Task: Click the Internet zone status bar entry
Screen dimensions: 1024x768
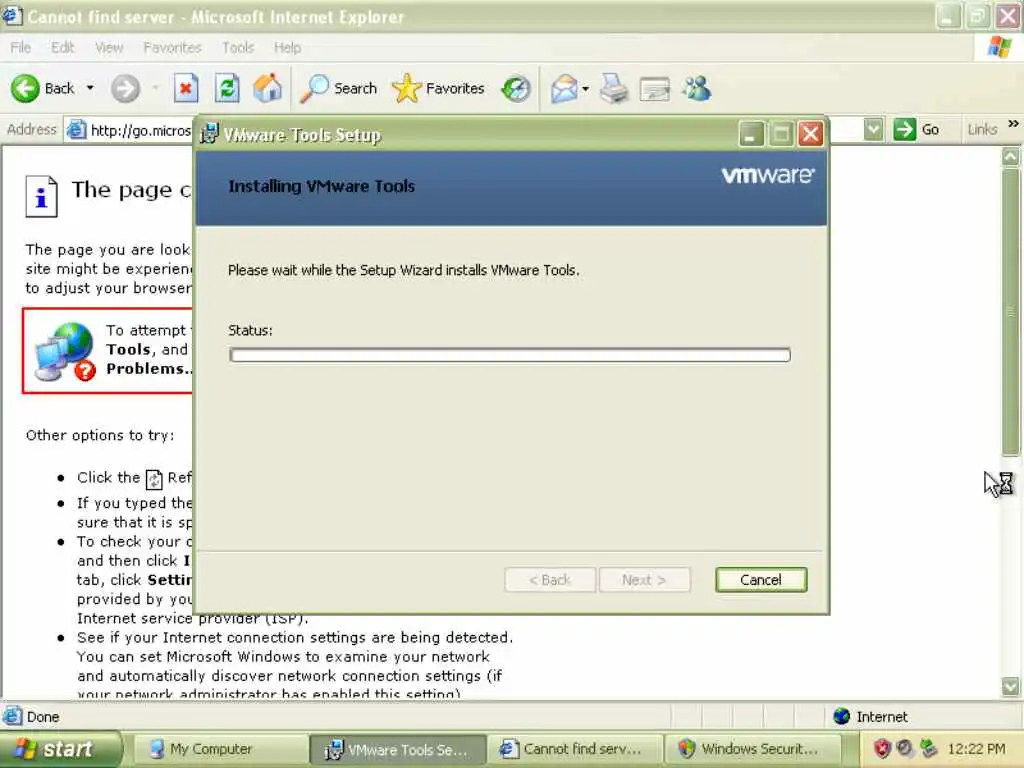Action: [871, 717]
